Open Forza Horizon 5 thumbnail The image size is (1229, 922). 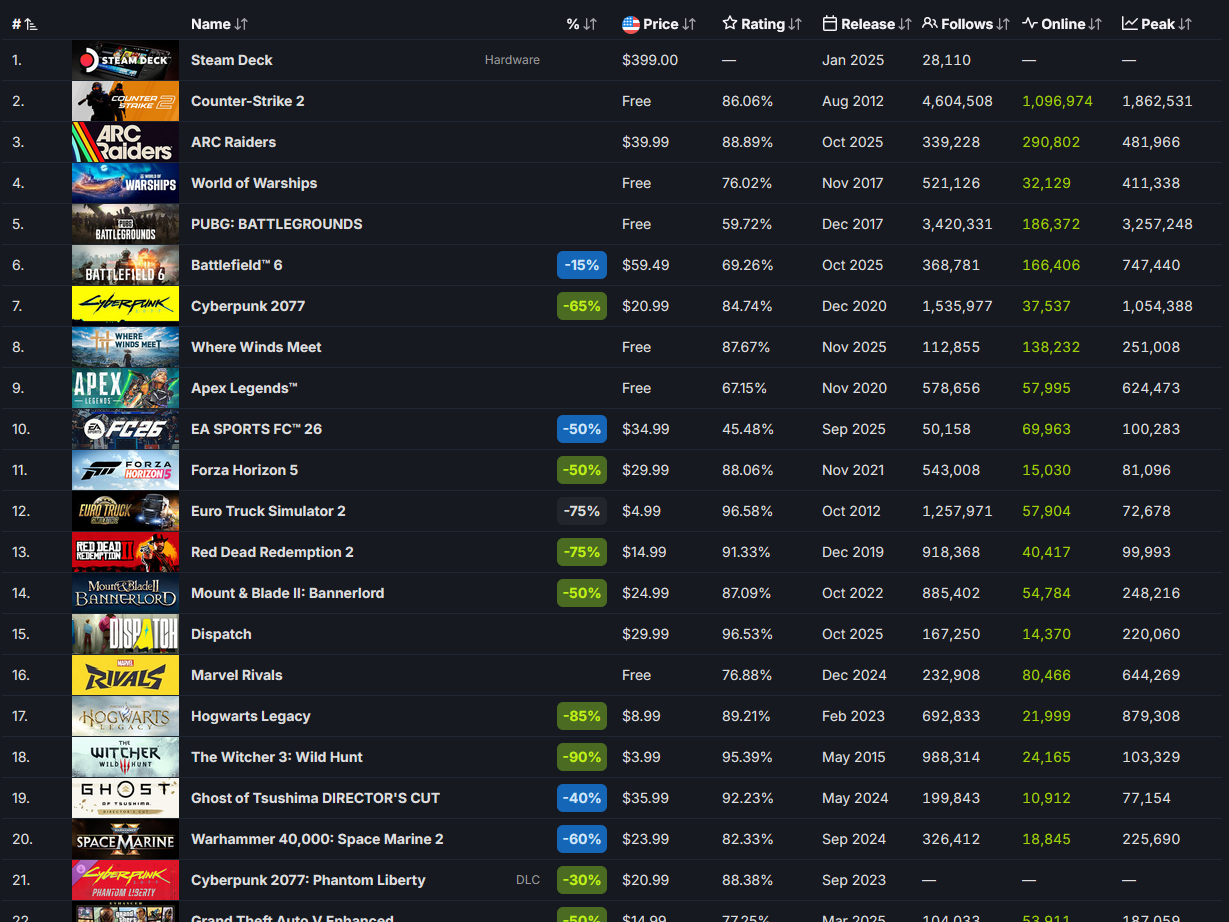125,470
